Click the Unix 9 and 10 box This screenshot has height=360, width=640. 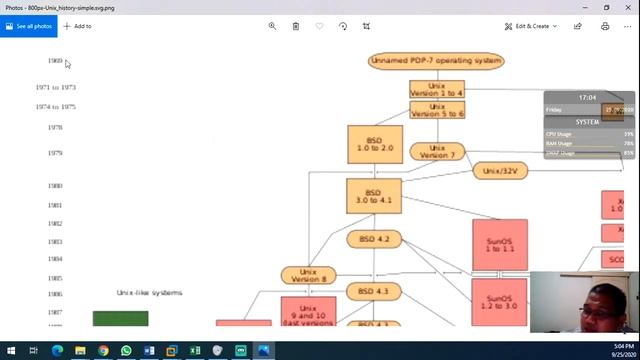click(309, 311)
